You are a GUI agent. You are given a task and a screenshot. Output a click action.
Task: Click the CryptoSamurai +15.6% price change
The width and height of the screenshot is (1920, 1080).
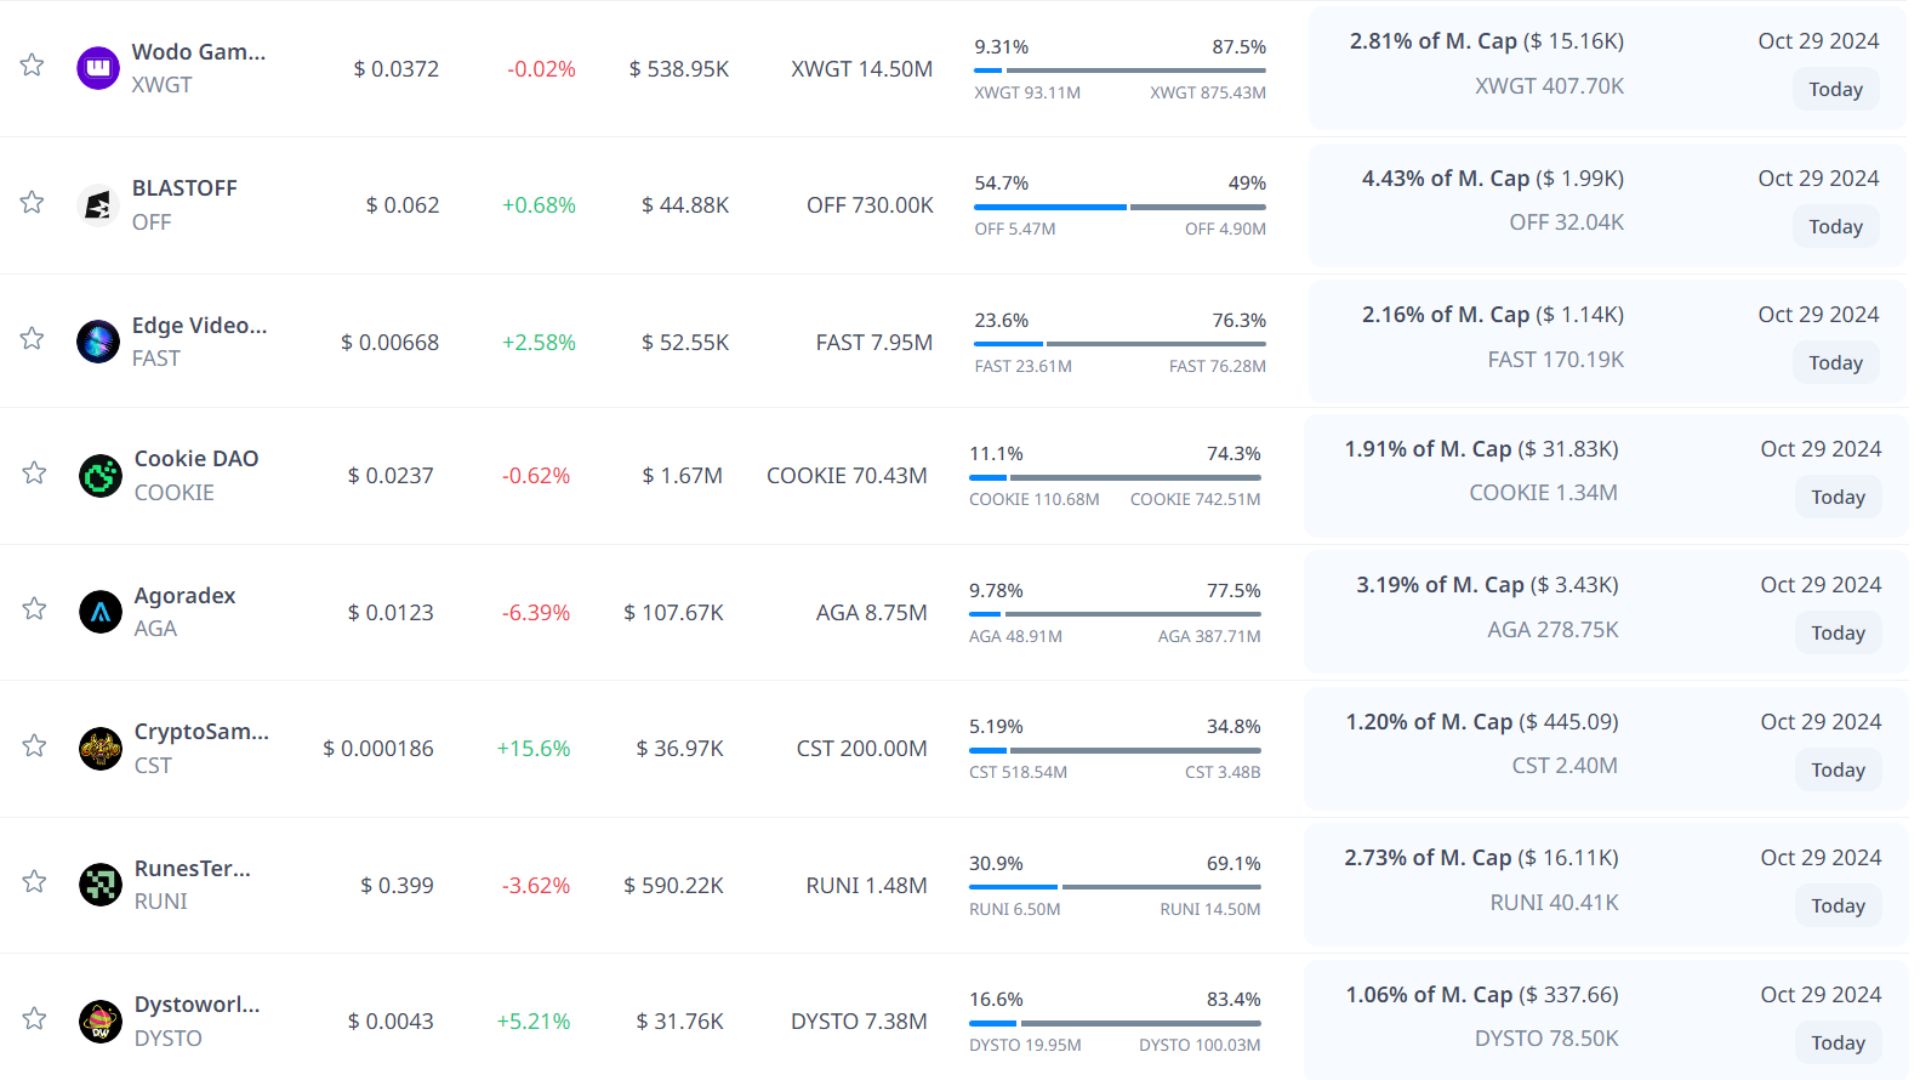point(533,749)
